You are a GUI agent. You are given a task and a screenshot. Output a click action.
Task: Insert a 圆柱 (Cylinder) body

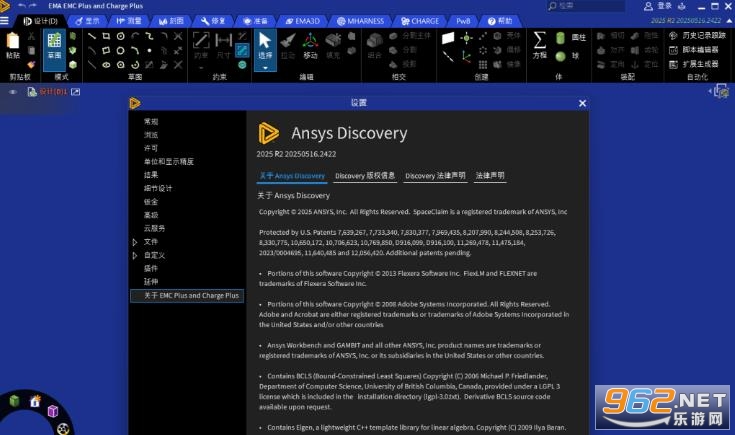[x=570, y=38]
